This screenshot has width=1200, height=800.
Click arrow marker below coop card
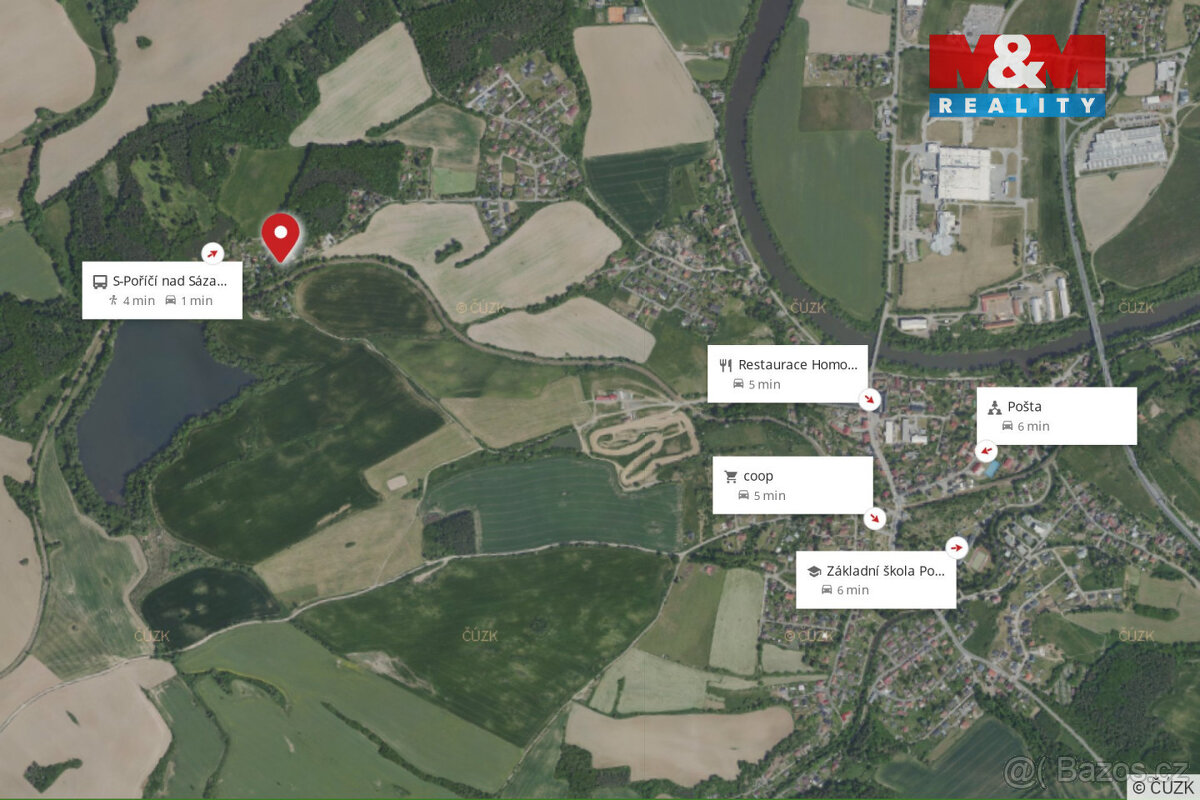click(x=875, y=519)
